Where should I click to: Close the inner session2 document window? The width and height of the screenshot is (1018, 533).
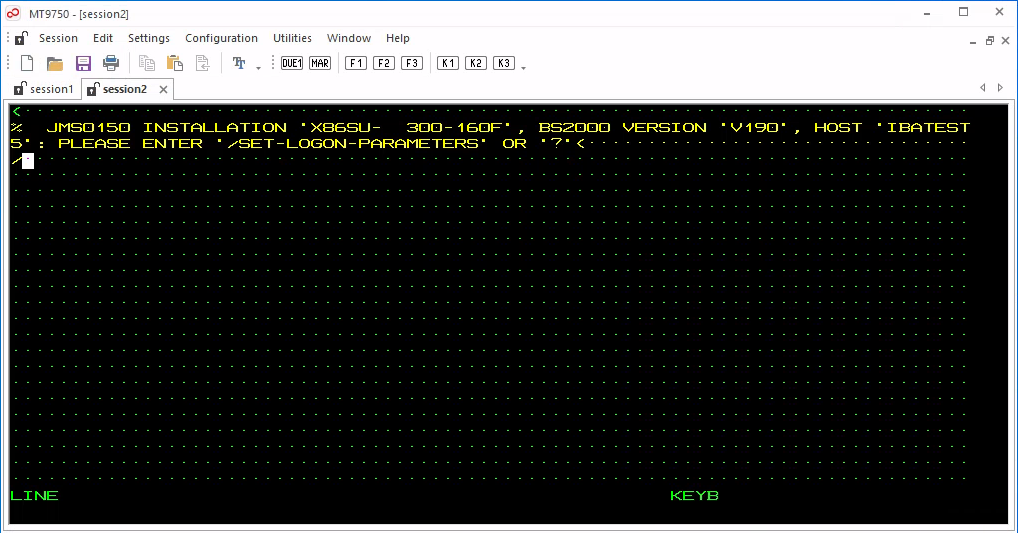point(1006,40)
